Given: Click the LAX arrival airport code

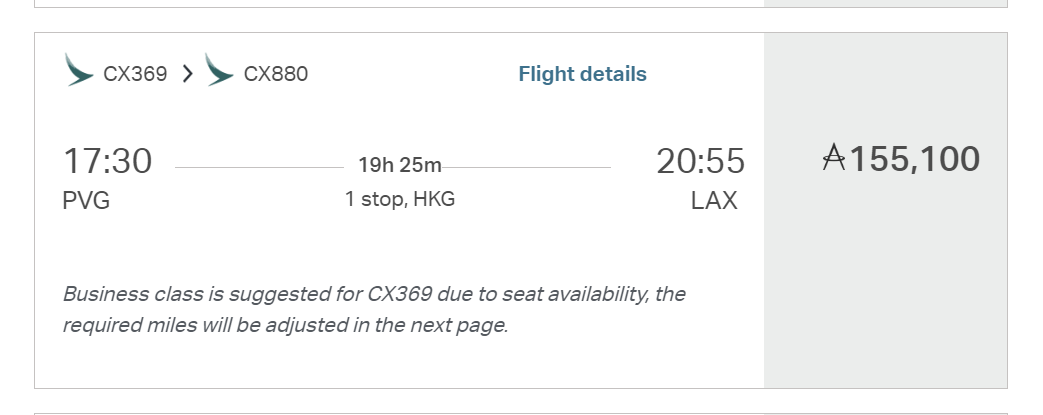Looking at the screenshot, I should (x=714, y=201).
